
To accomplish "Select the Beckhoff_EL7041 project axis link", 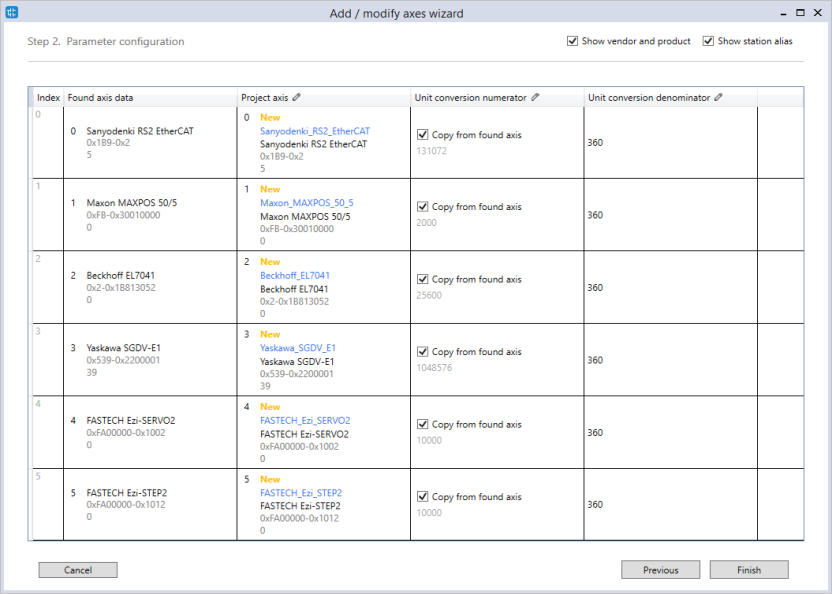I will (x=294, y=275).
